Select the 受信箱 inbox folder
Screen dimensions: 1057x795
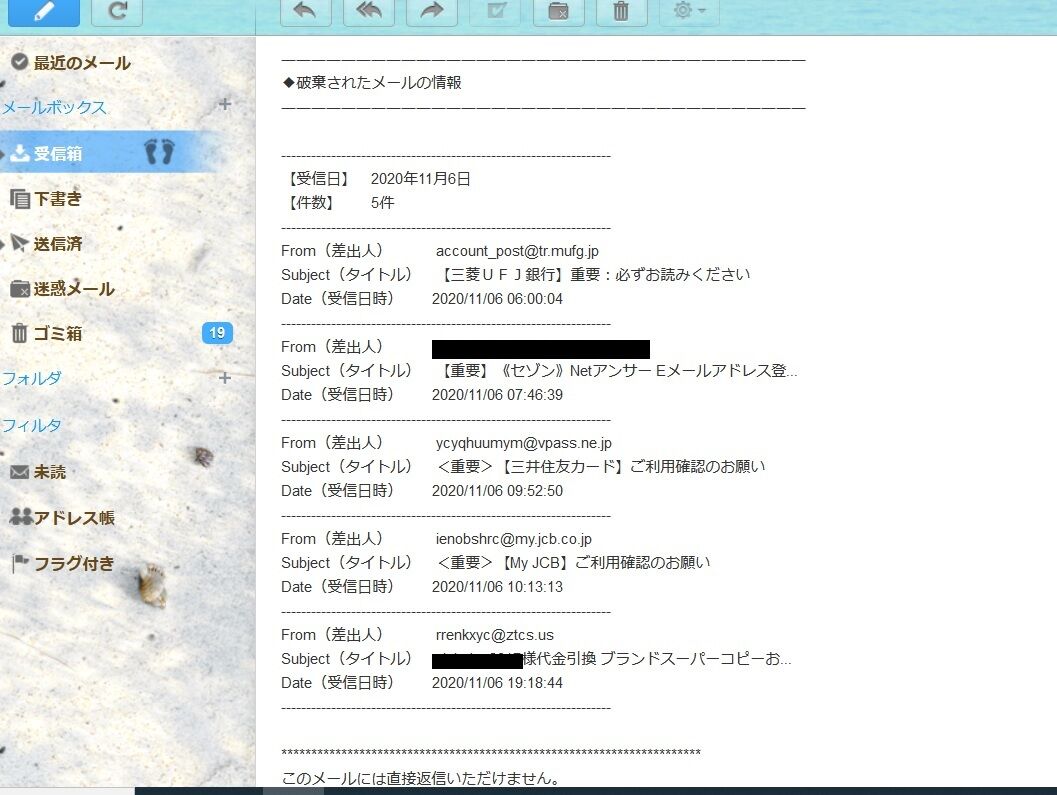[x=58, y=153]
